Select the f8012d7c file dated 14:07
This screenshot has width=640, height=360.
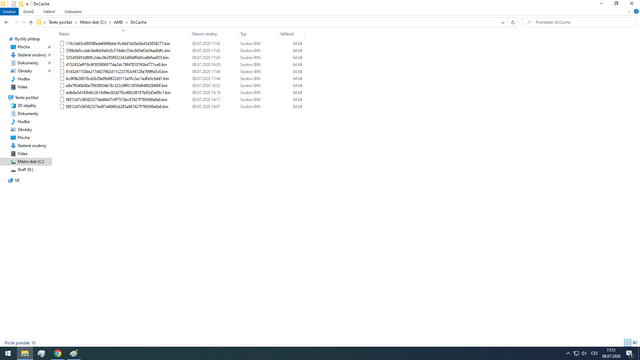coord(117,107)
